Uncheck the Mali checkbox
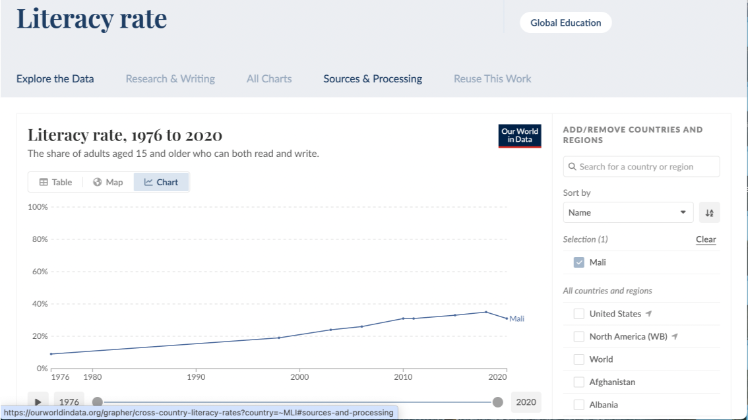Image resolution: width=748 pixels, height=420 pixels. tap(579, 262)
